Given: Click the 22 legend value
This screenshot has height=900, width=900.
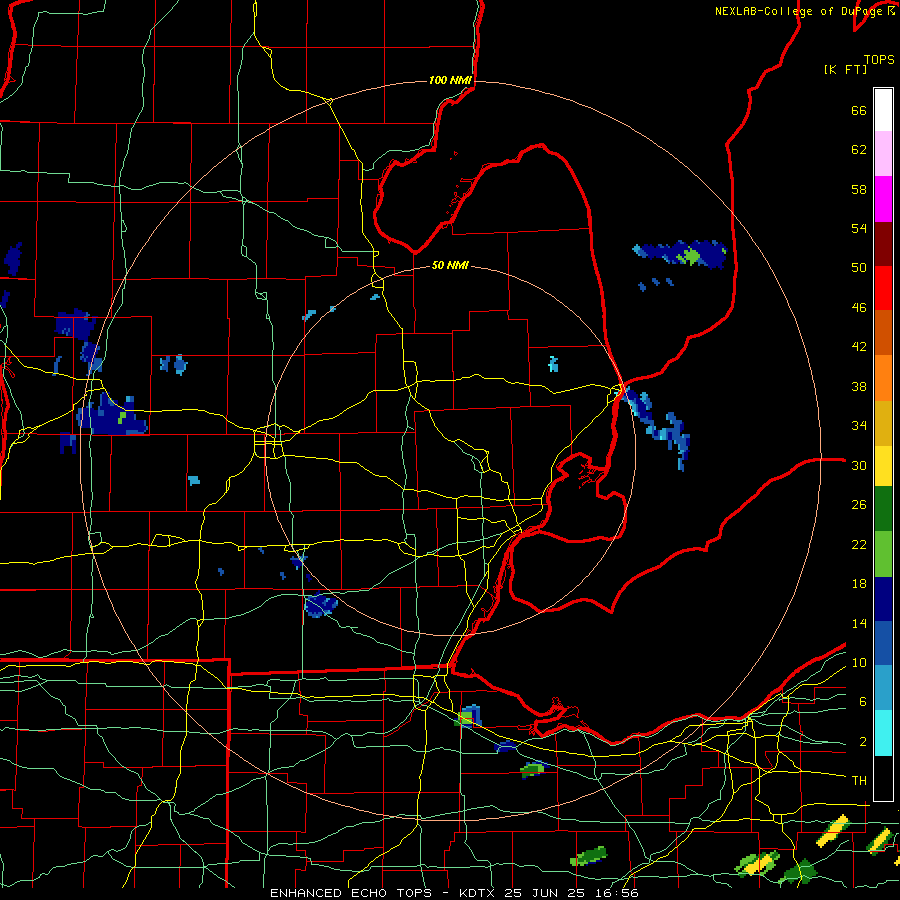Looking at the screenshot, I should (859, 544).
